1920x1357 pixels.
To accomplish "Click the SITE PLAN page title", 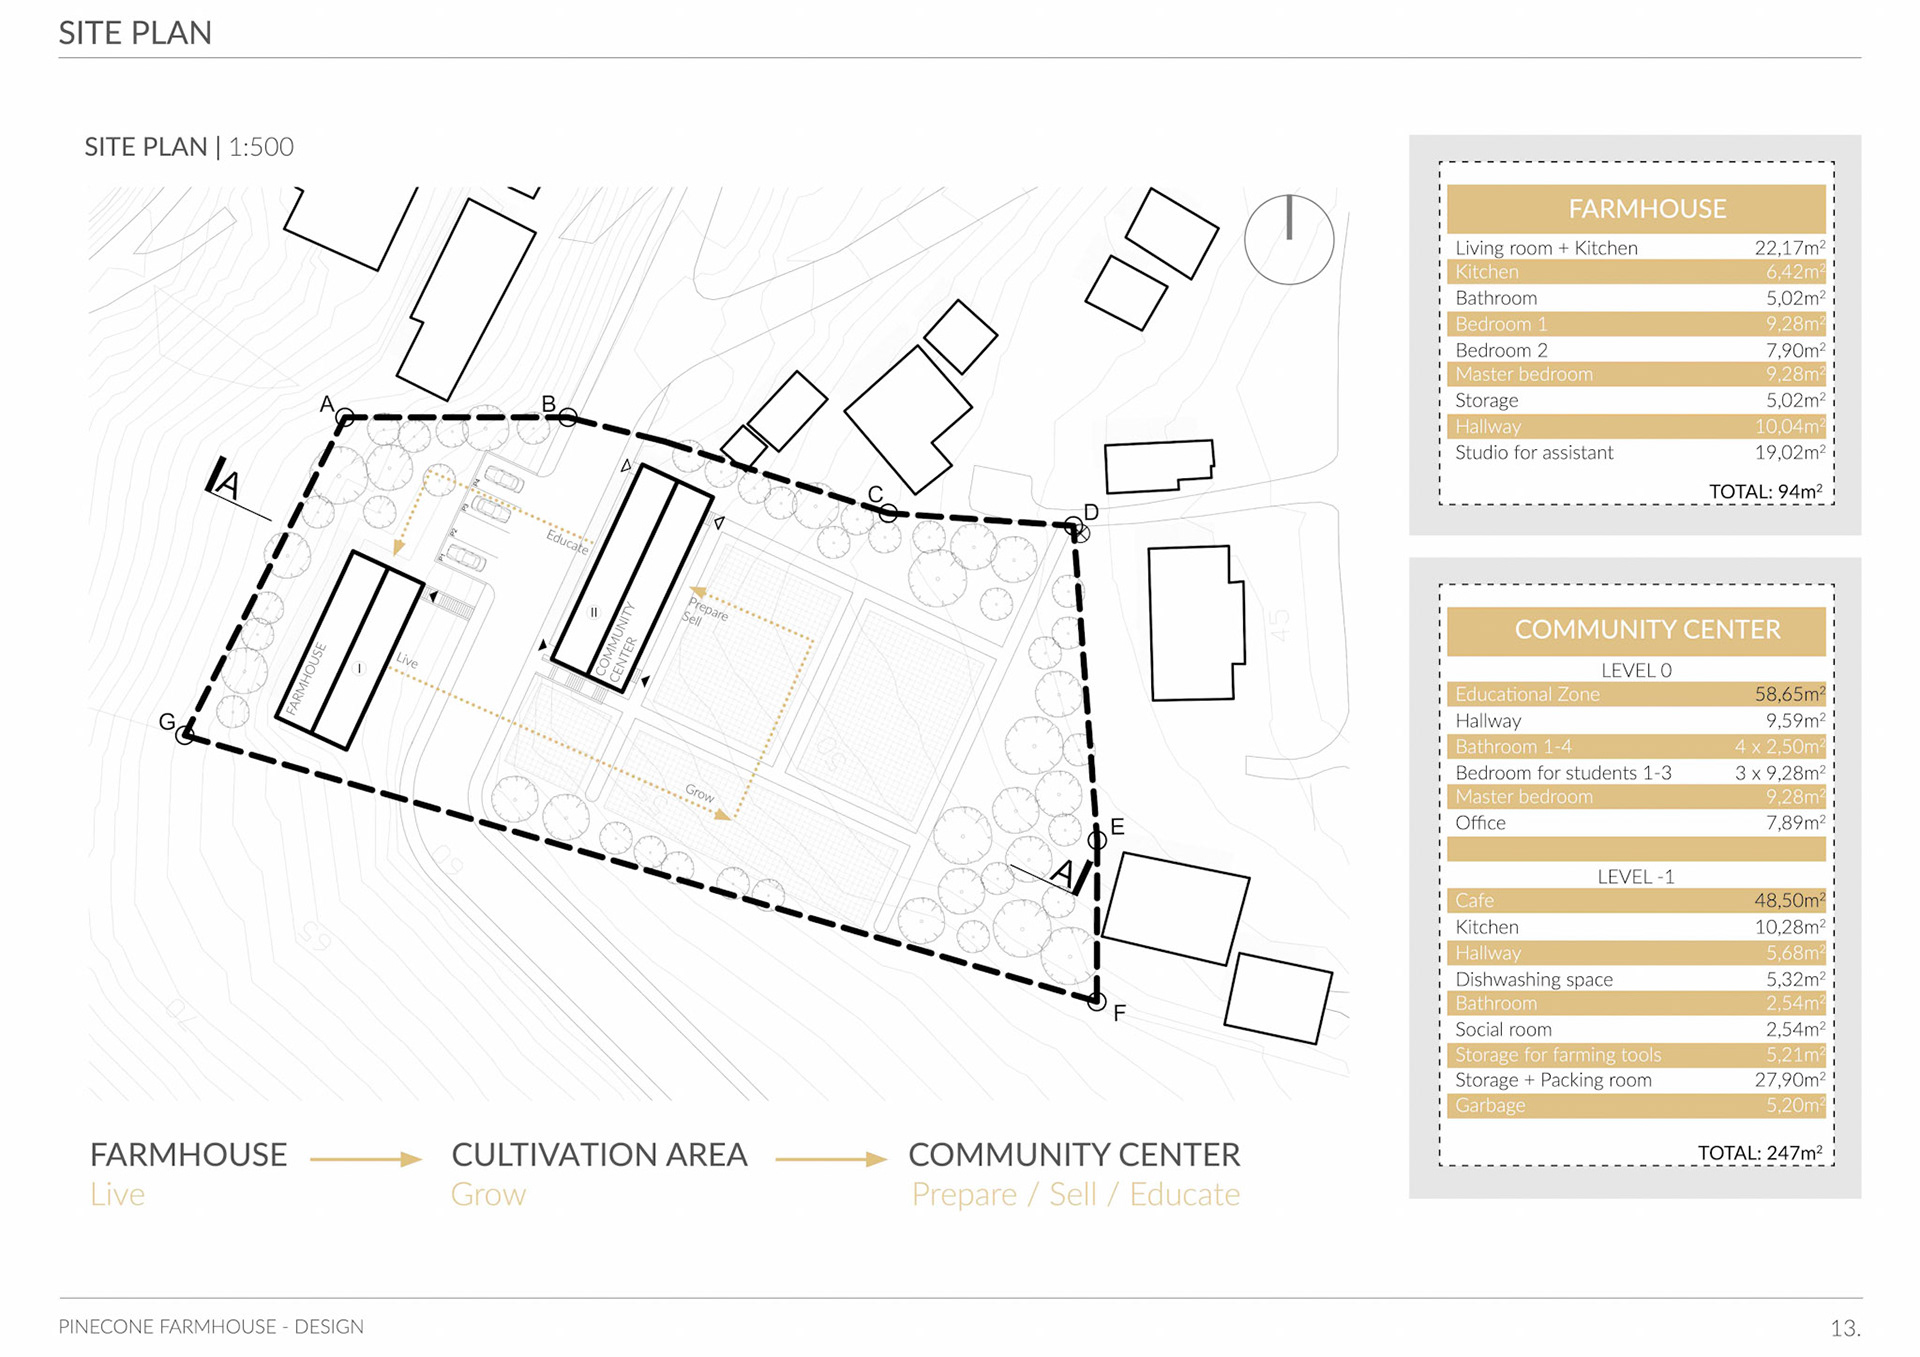I will pyautogui.click(x=135, y=33).
